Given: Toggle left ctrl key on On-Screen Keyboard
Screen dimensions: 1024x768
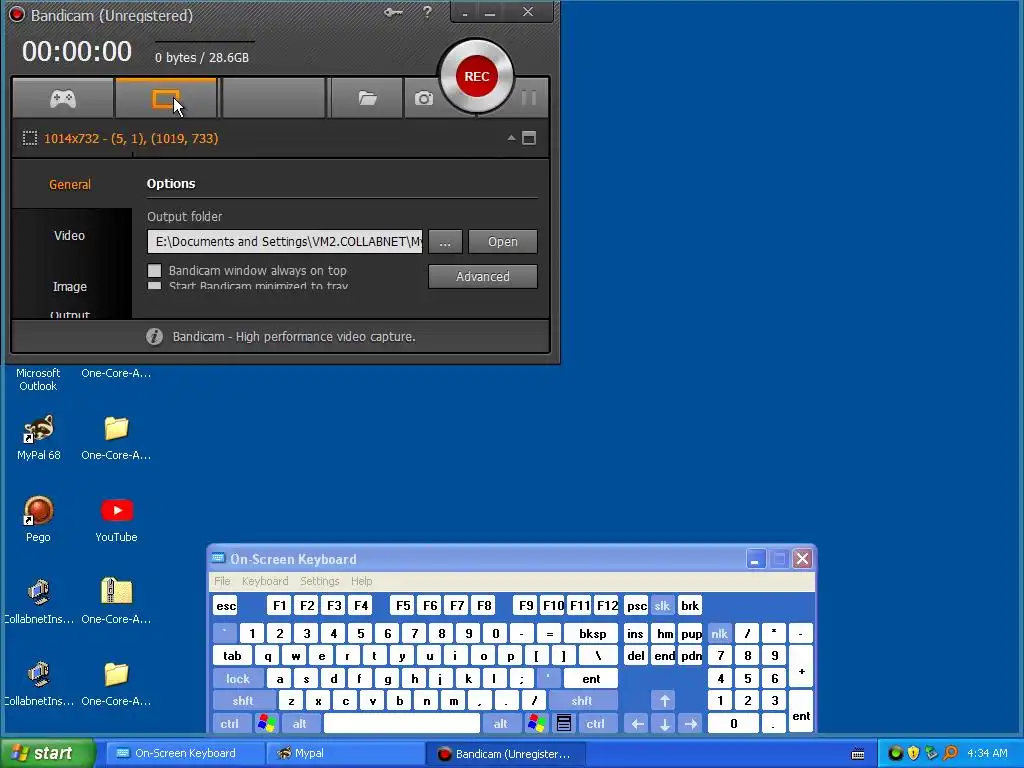Looking at the screenshot, I should coord(229,724).
